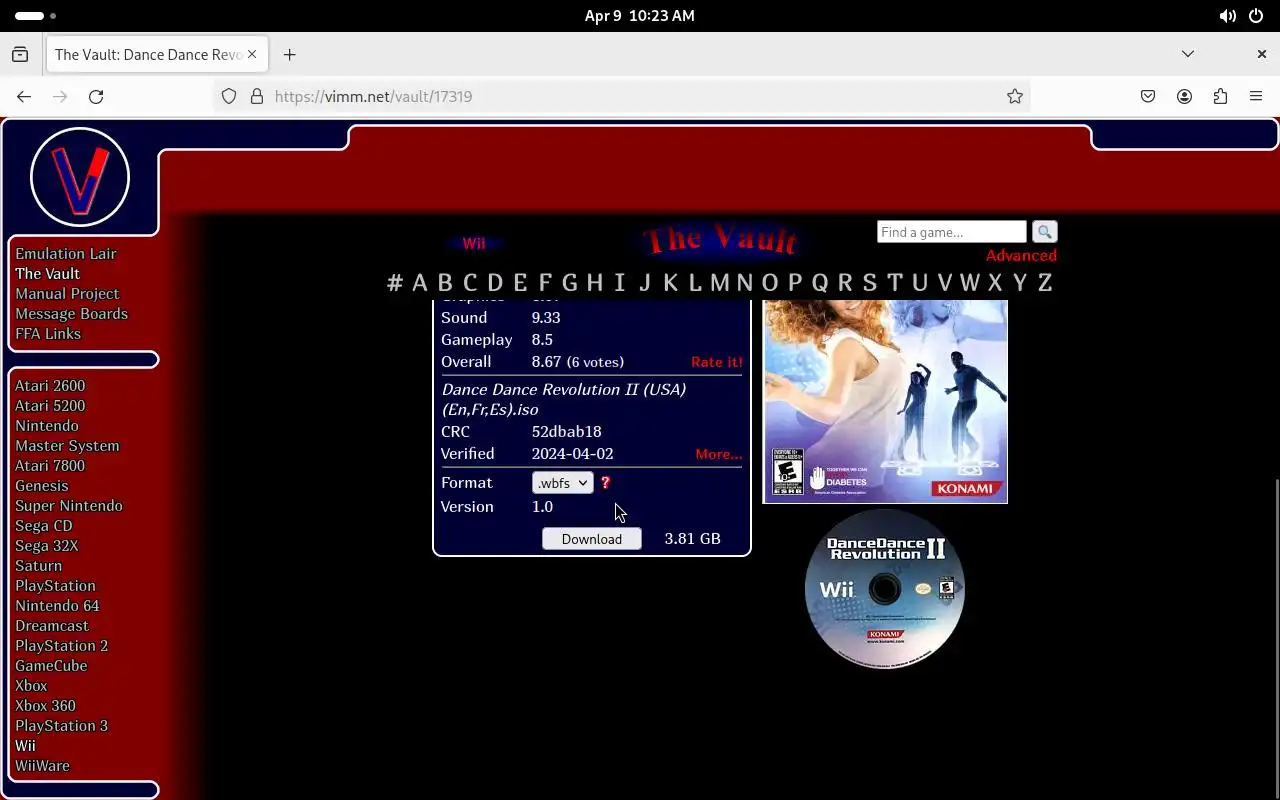Viewport: 1280px width, 800px height.
Task: Select Atari 5200 system
Action: [50, 405]
